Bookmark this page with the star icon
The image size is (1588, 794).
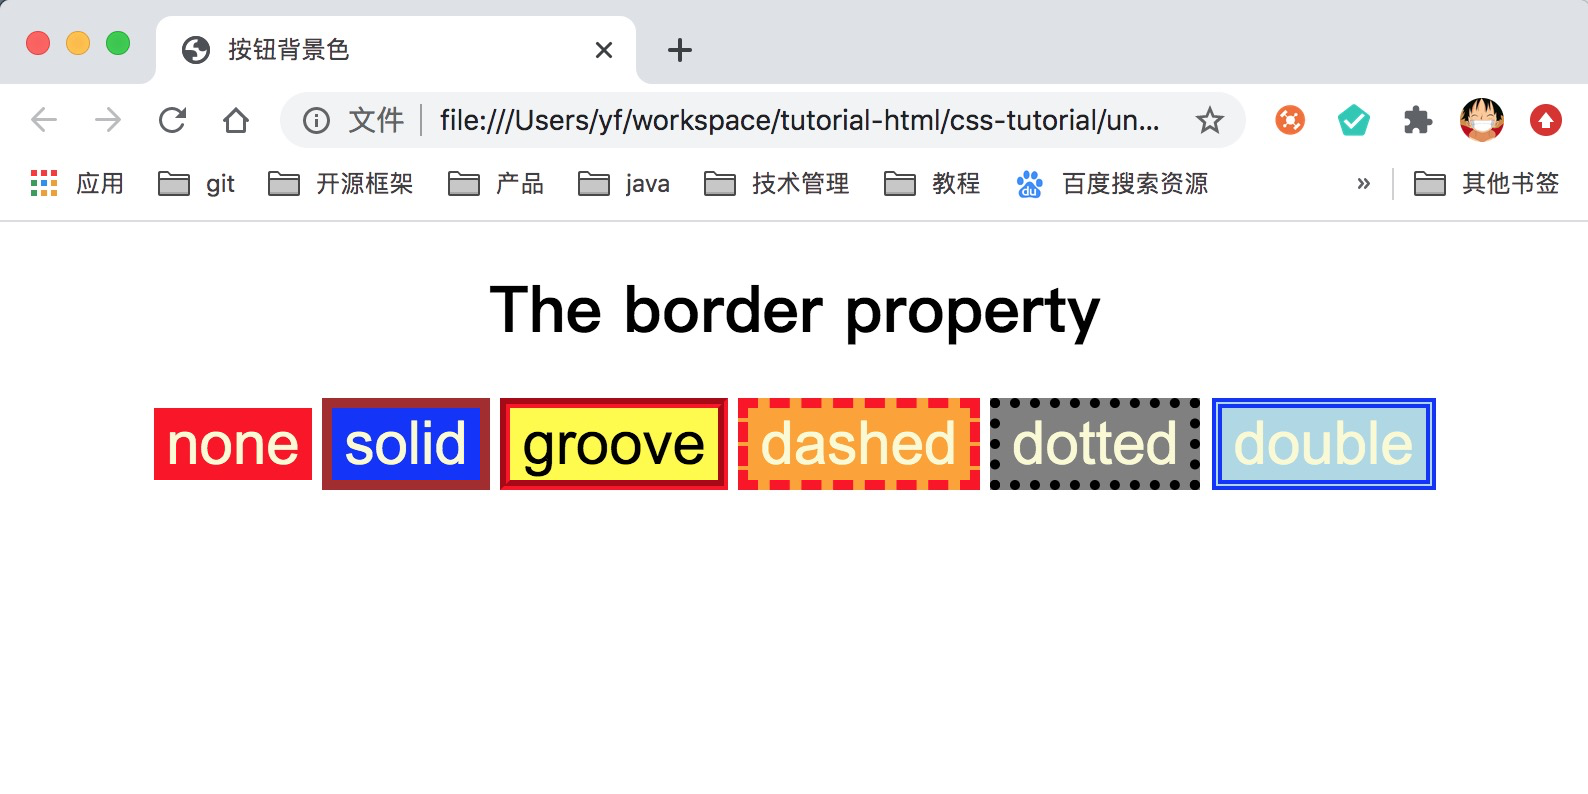coord(1210,121)
